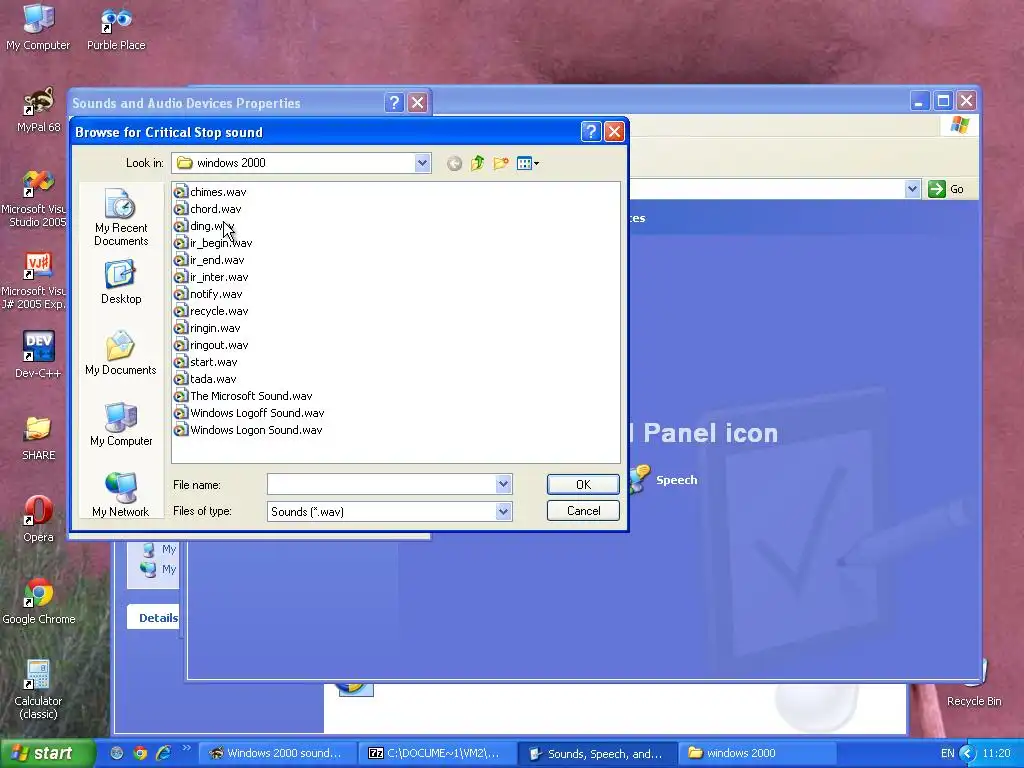Screen dimensions: 1024x768
Task: Select recycle.wav file
Action: [x=212, y=311]
